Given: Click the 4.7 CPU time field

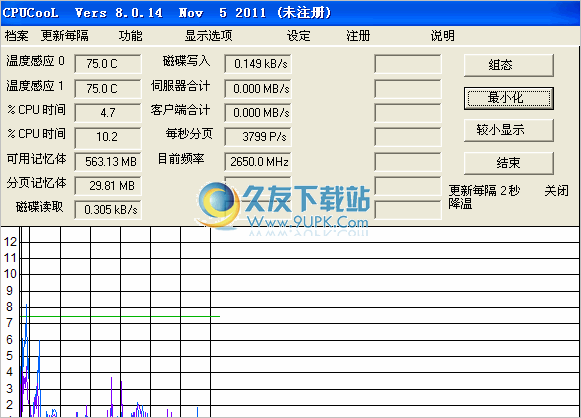Looking at the screenshot, I should click(108, 112).
